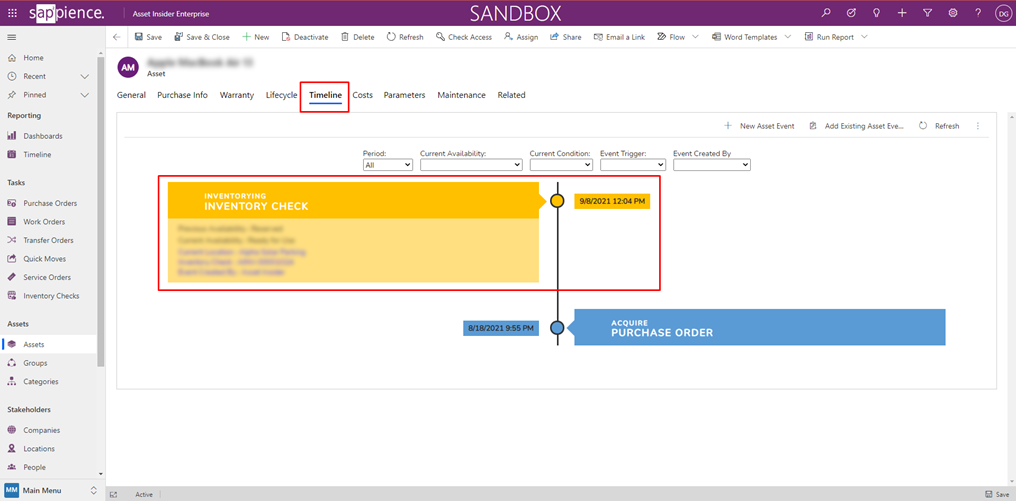Click New Asset Event button

point(759,126)
